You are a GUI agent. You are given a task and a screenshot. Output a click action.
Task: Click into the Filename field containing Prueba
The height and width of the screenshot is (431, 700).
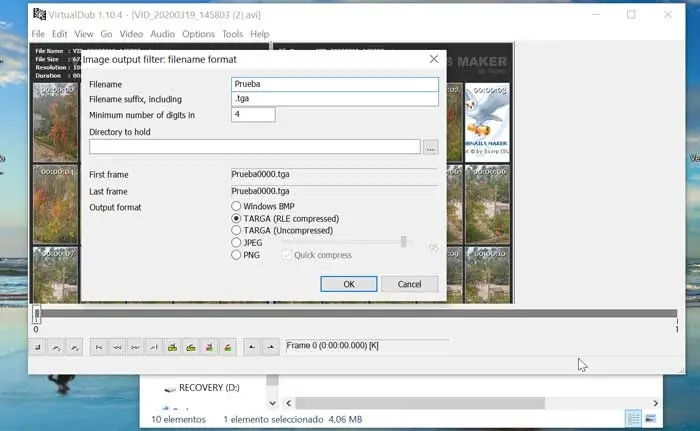click(x=335, y=84)
